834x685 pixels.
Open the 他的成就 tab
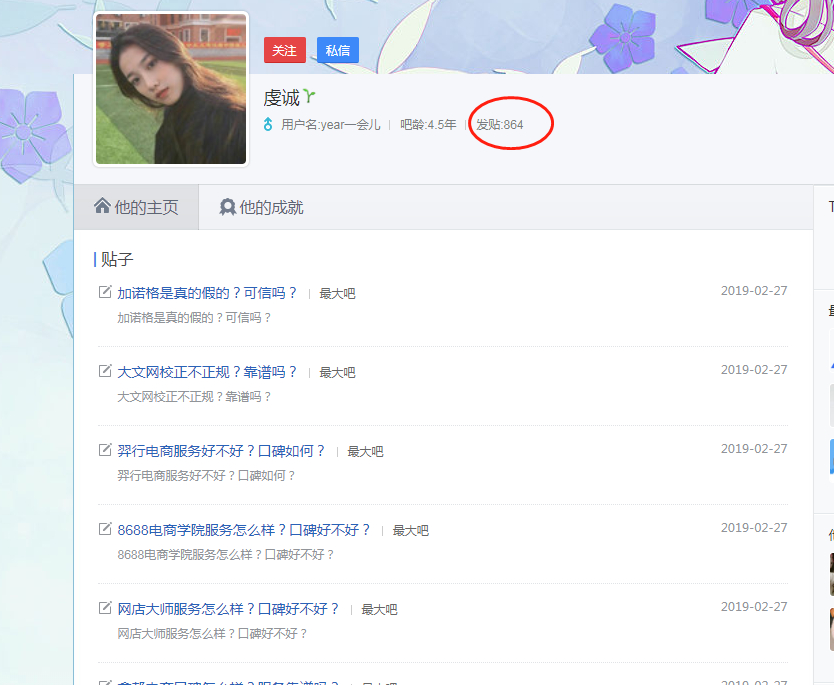(x=261, y=208)
